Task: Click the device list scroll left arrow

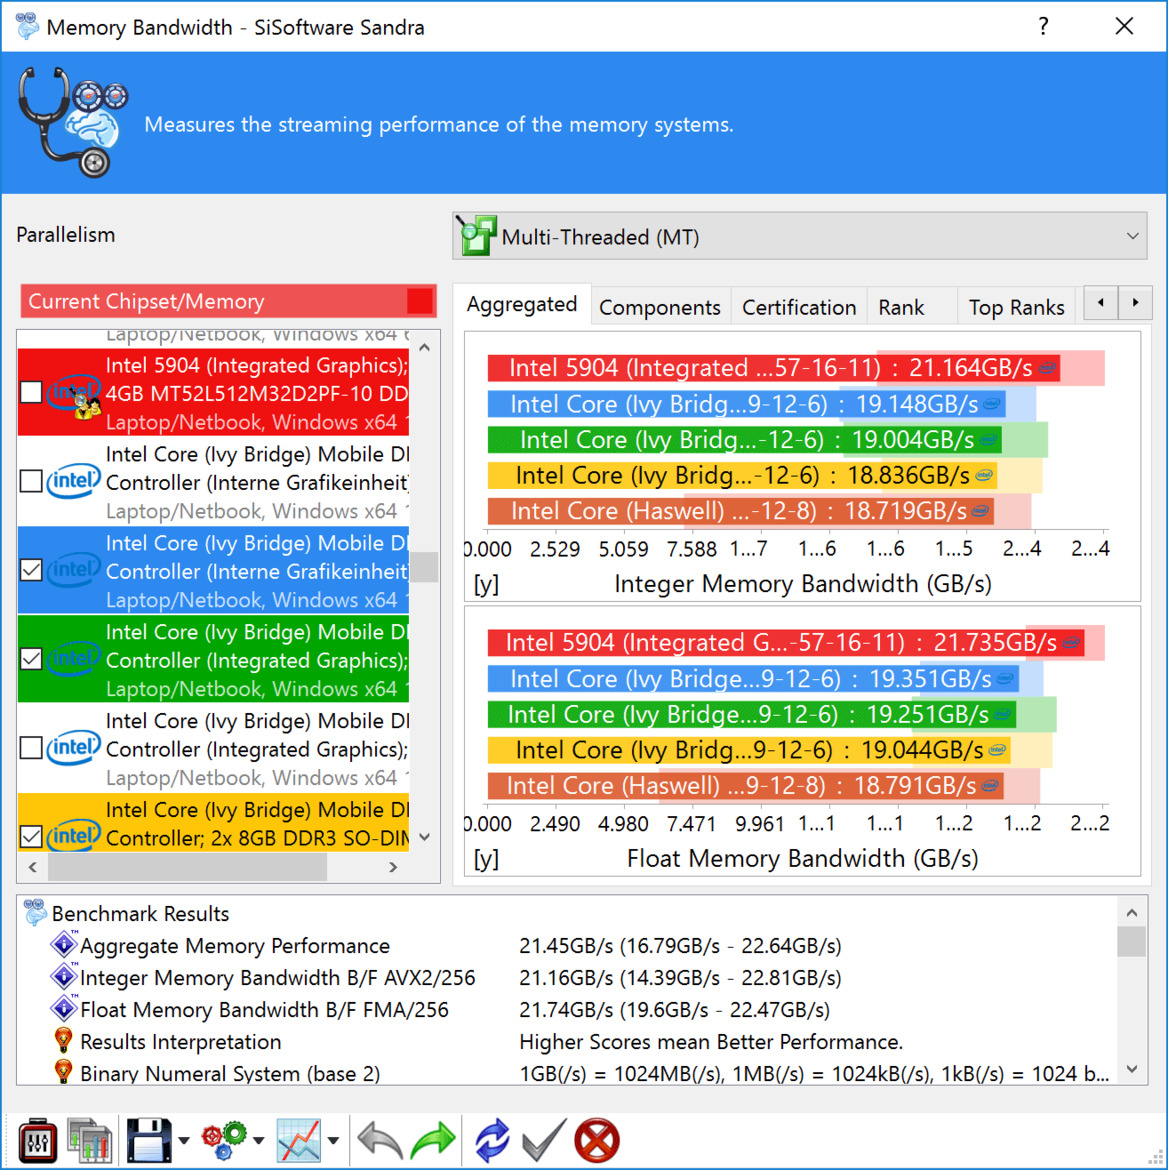Action: [32, 867]
